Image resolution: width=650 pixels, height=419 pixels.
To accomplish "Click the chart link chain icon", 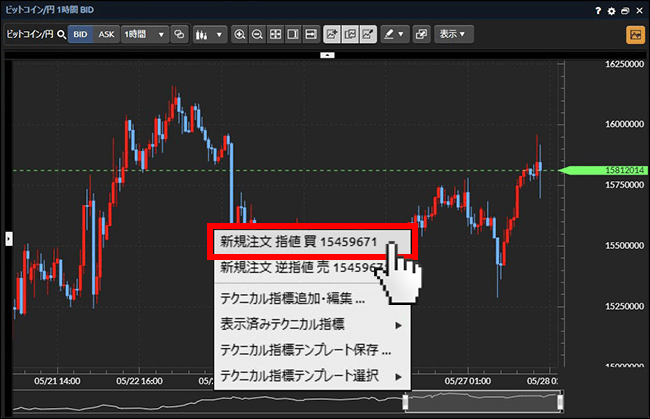I will [x=180, y=34].
